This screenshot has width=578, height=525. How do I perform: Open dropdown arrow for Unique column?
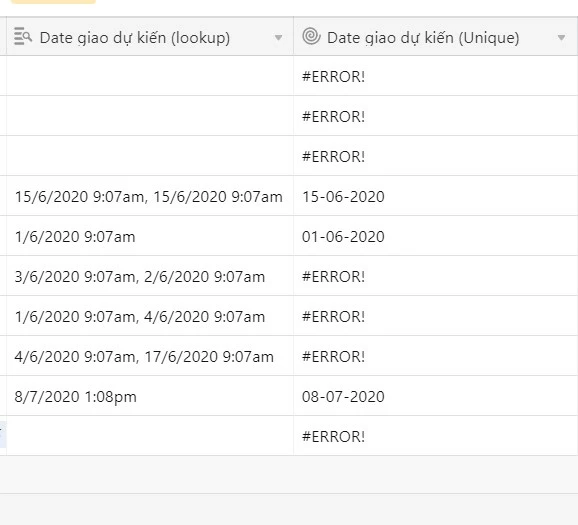[x=561, y=37]
